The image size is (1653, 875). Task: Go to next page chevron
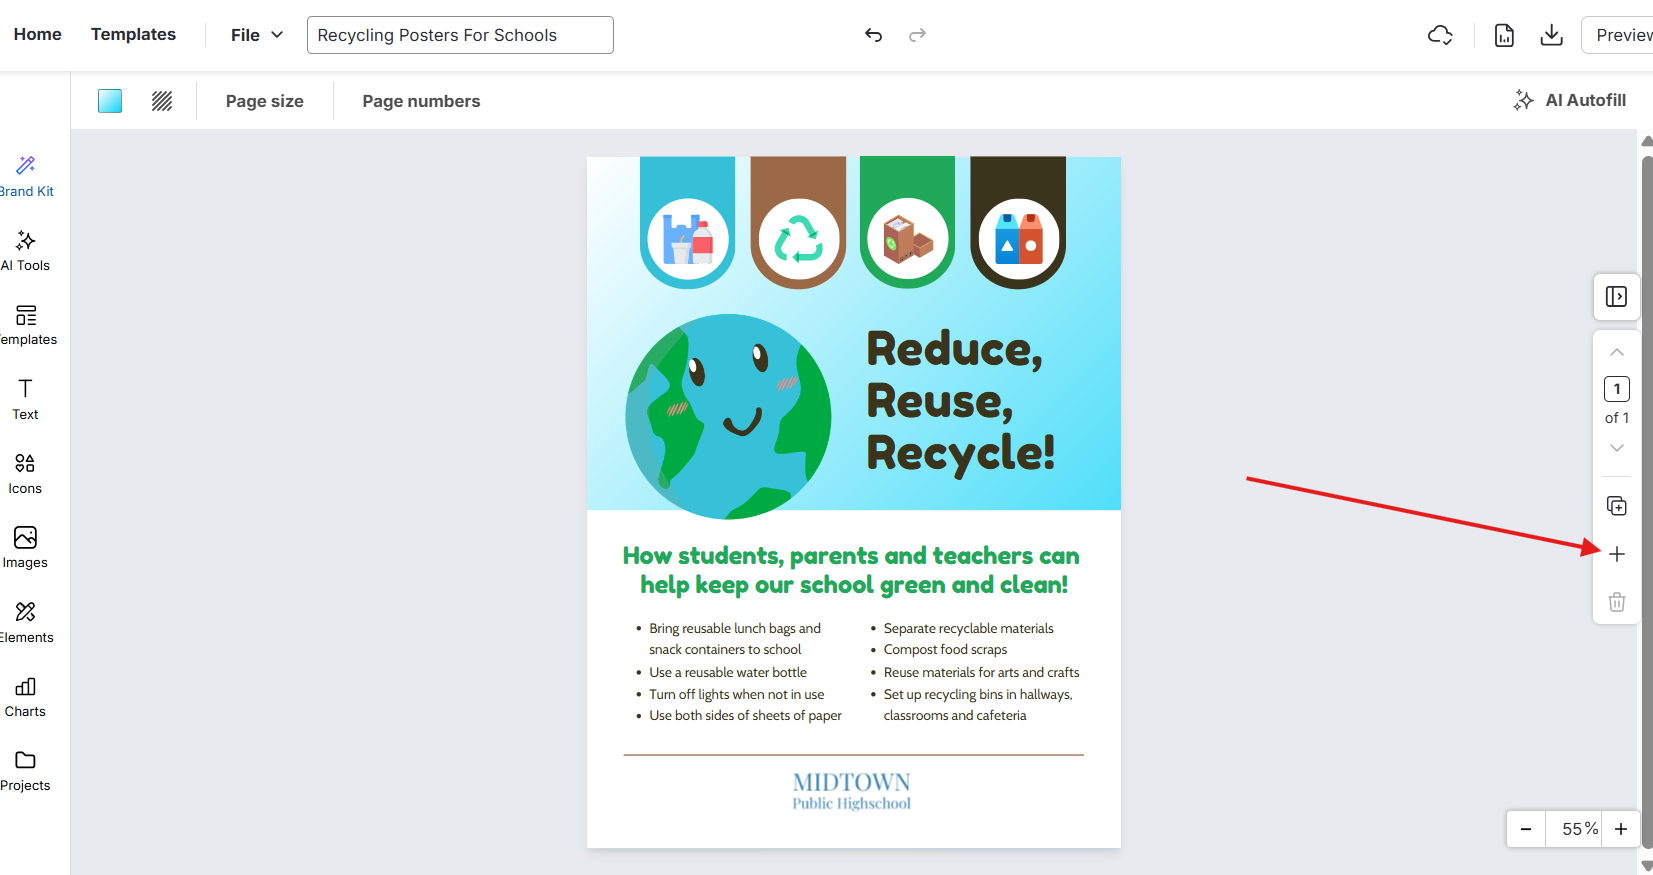(1616, 448)
